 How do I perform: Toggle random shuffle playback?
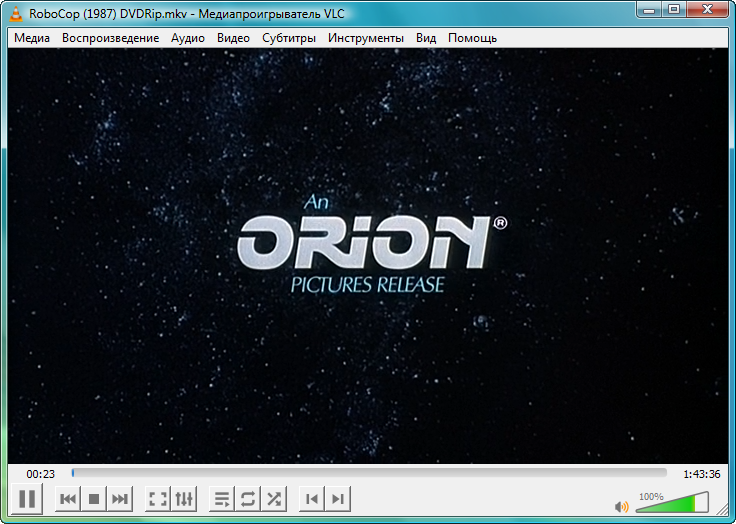274,499
